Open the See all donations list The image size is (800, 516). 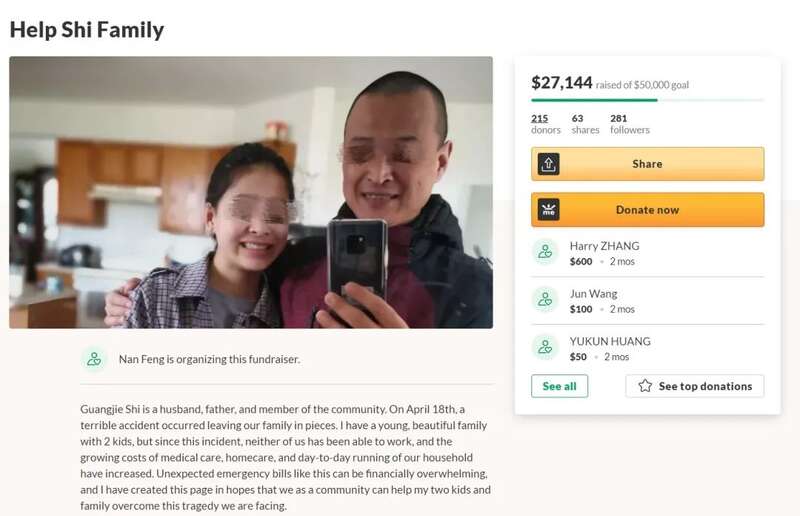click(x=559, y=386)
